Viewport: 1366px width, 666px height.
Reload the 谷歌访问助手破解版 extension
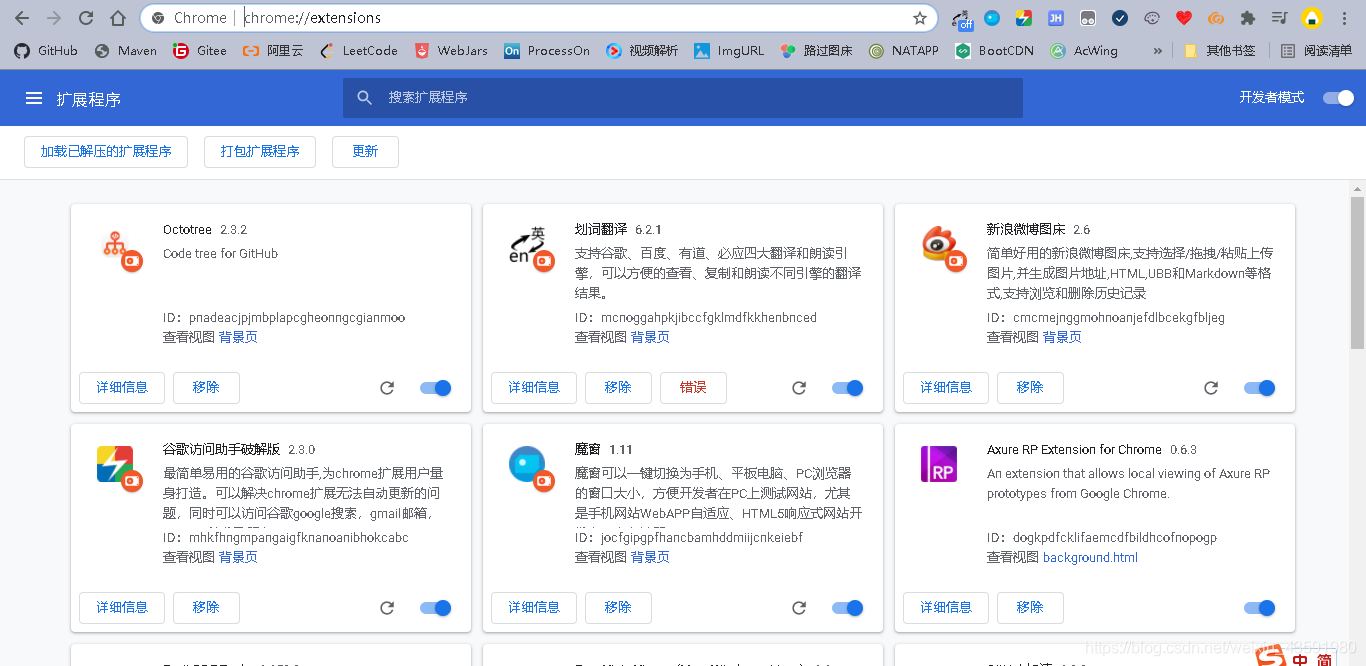pyautogui.click(x=387, y=608)
